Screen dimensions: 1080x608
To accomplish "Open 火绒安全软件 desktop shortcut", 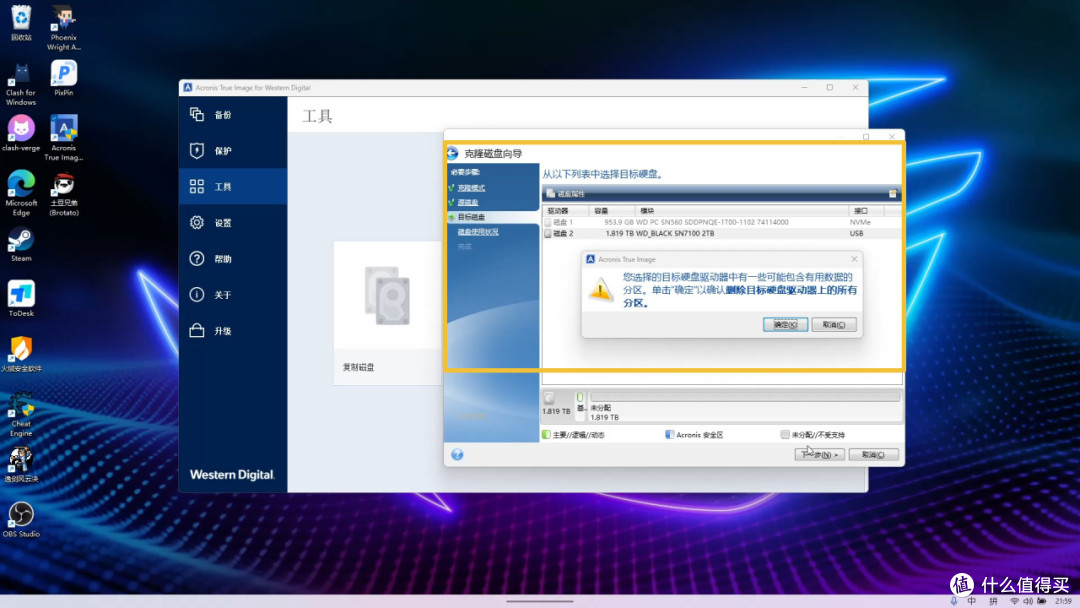I will 21,354.
